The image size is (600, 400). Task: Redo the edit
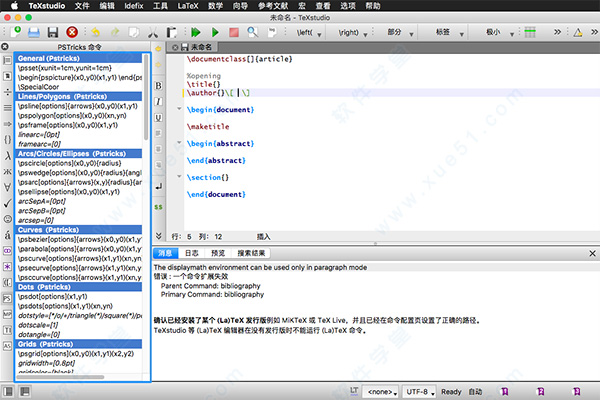coord(115,32)
